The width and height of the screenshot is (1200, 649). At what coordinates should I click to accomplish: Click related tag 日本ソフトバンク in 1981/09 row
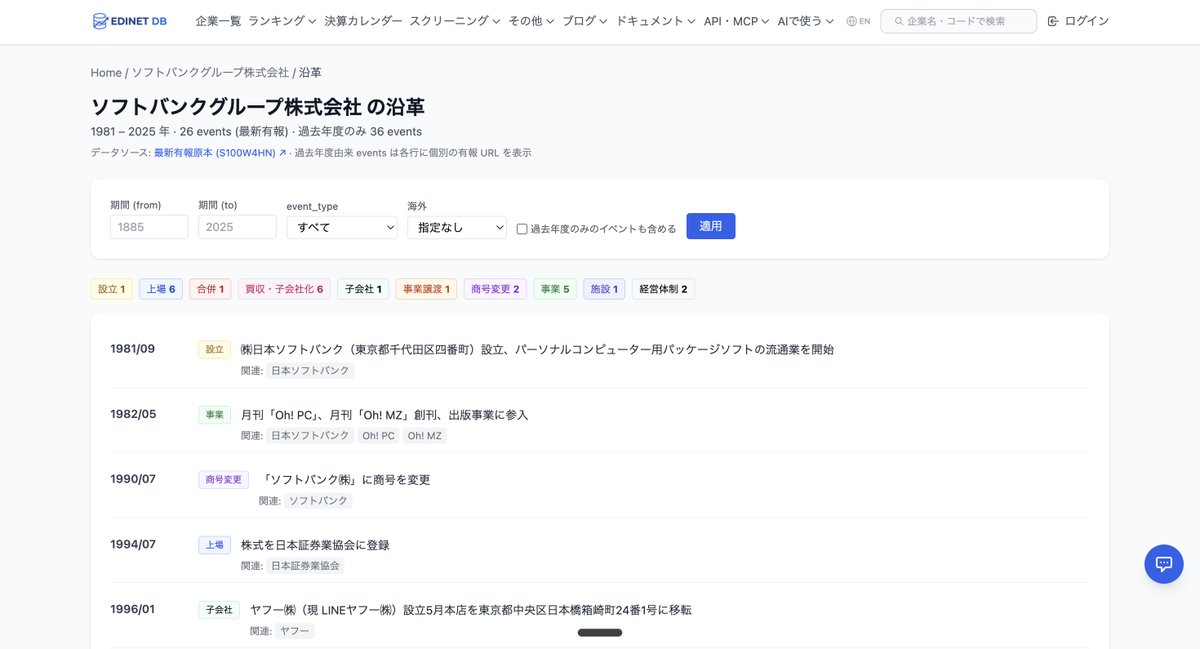pyautogui.click(x=310, y=371)
